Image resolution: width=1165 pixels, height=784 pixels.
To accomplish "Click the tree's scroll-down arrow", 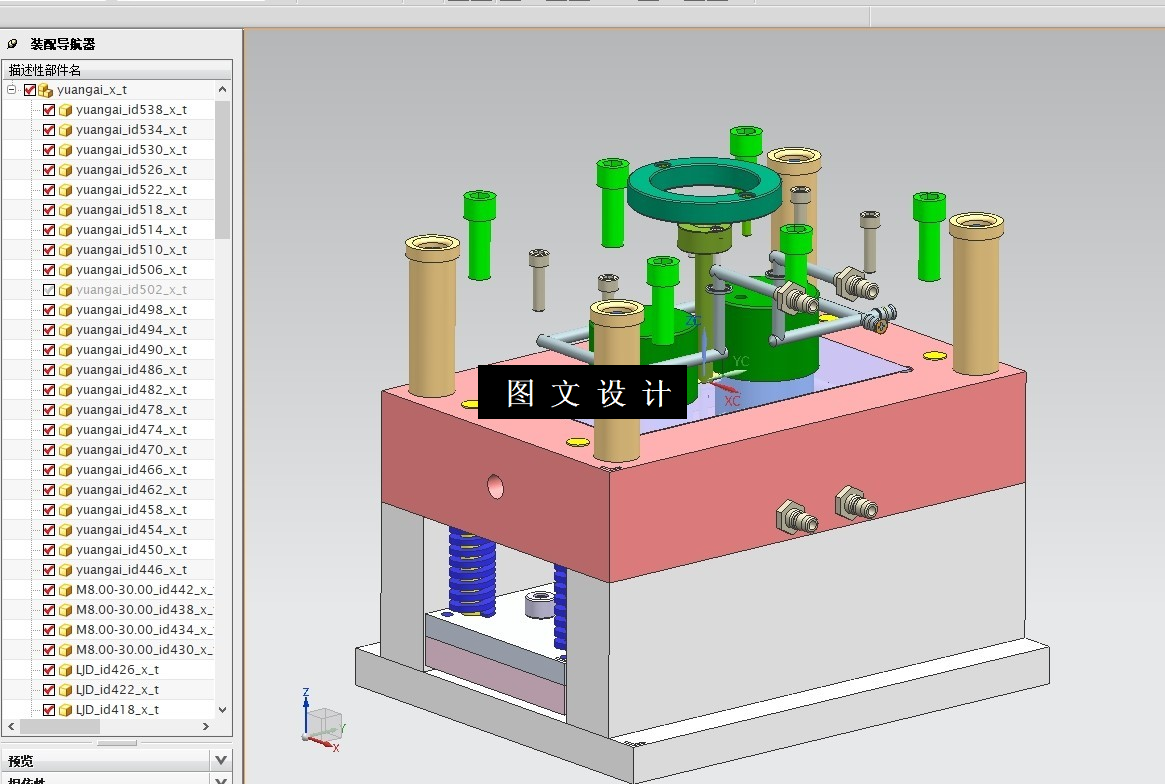I will [x=222, y=710].
